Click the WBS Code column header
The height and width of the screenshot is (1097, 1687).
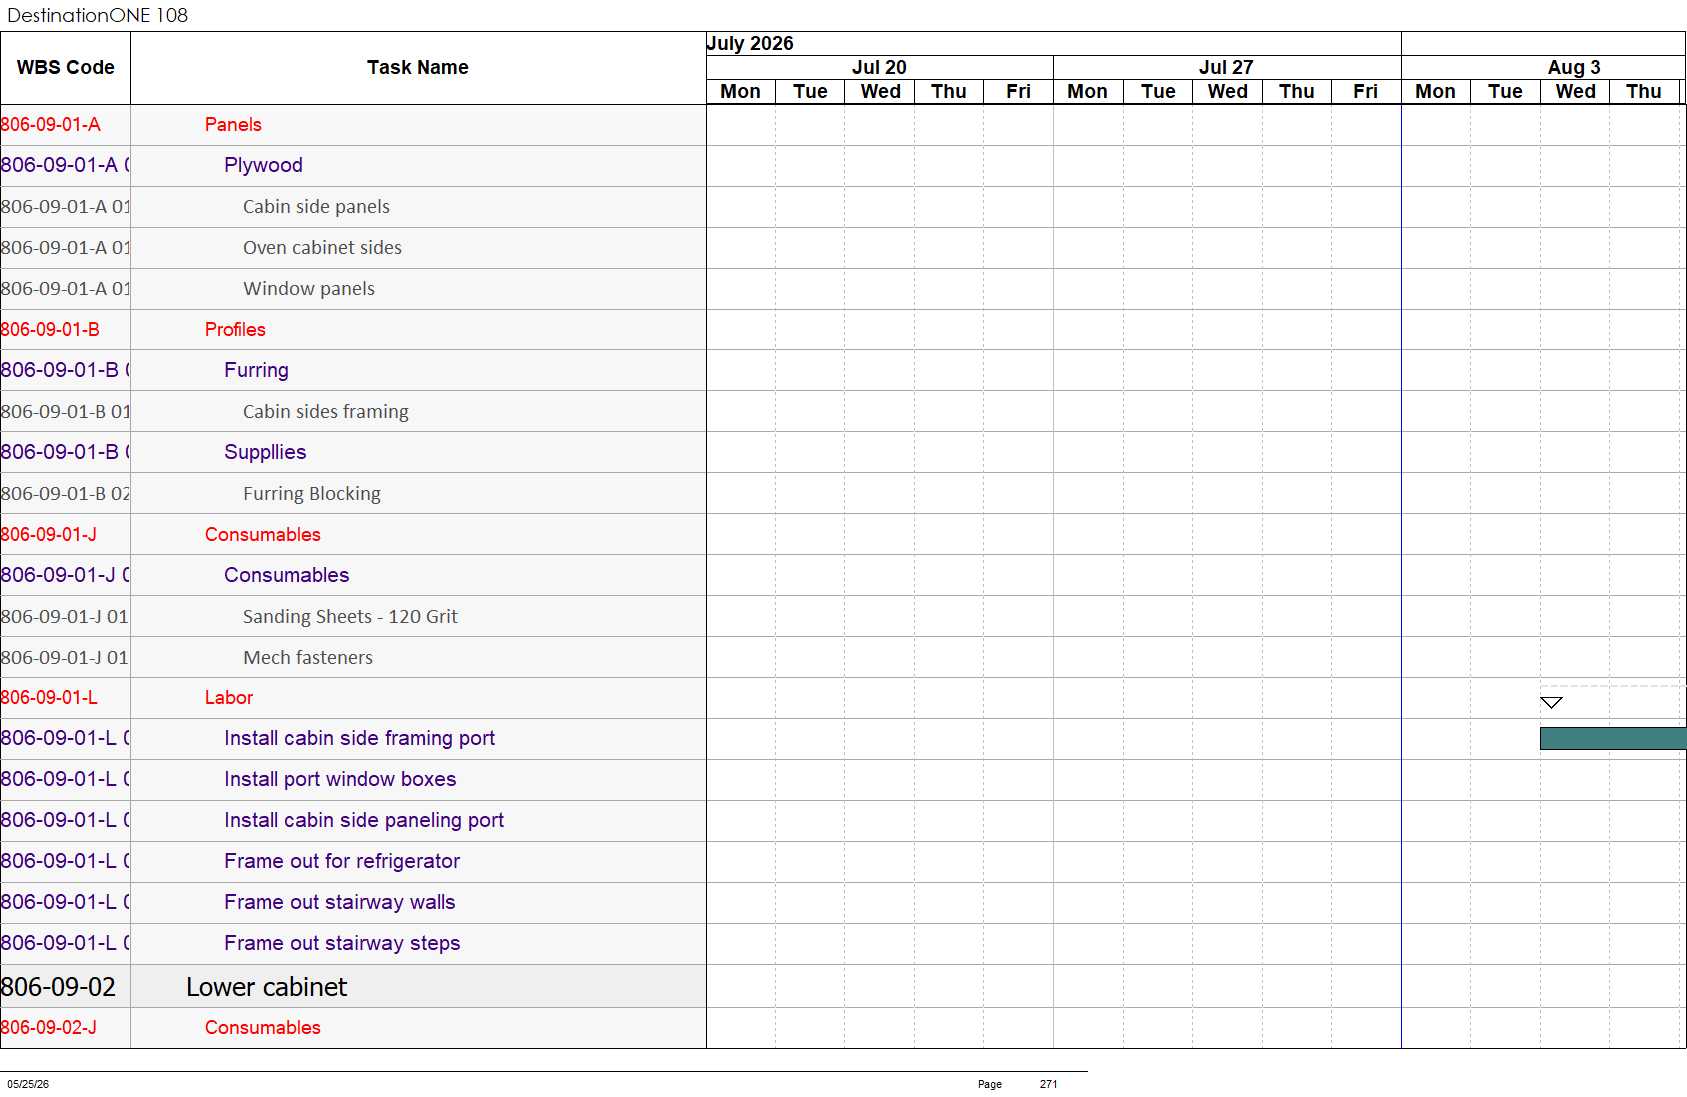point(65,68)
